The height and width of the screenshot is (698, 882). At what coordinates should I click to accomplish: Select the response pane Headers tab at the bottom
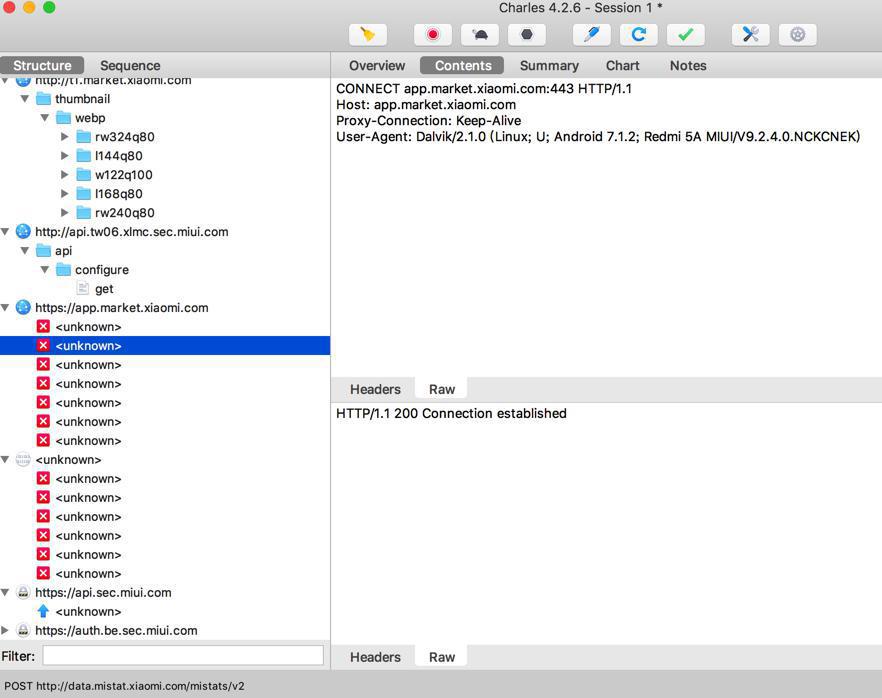point(375,657)
